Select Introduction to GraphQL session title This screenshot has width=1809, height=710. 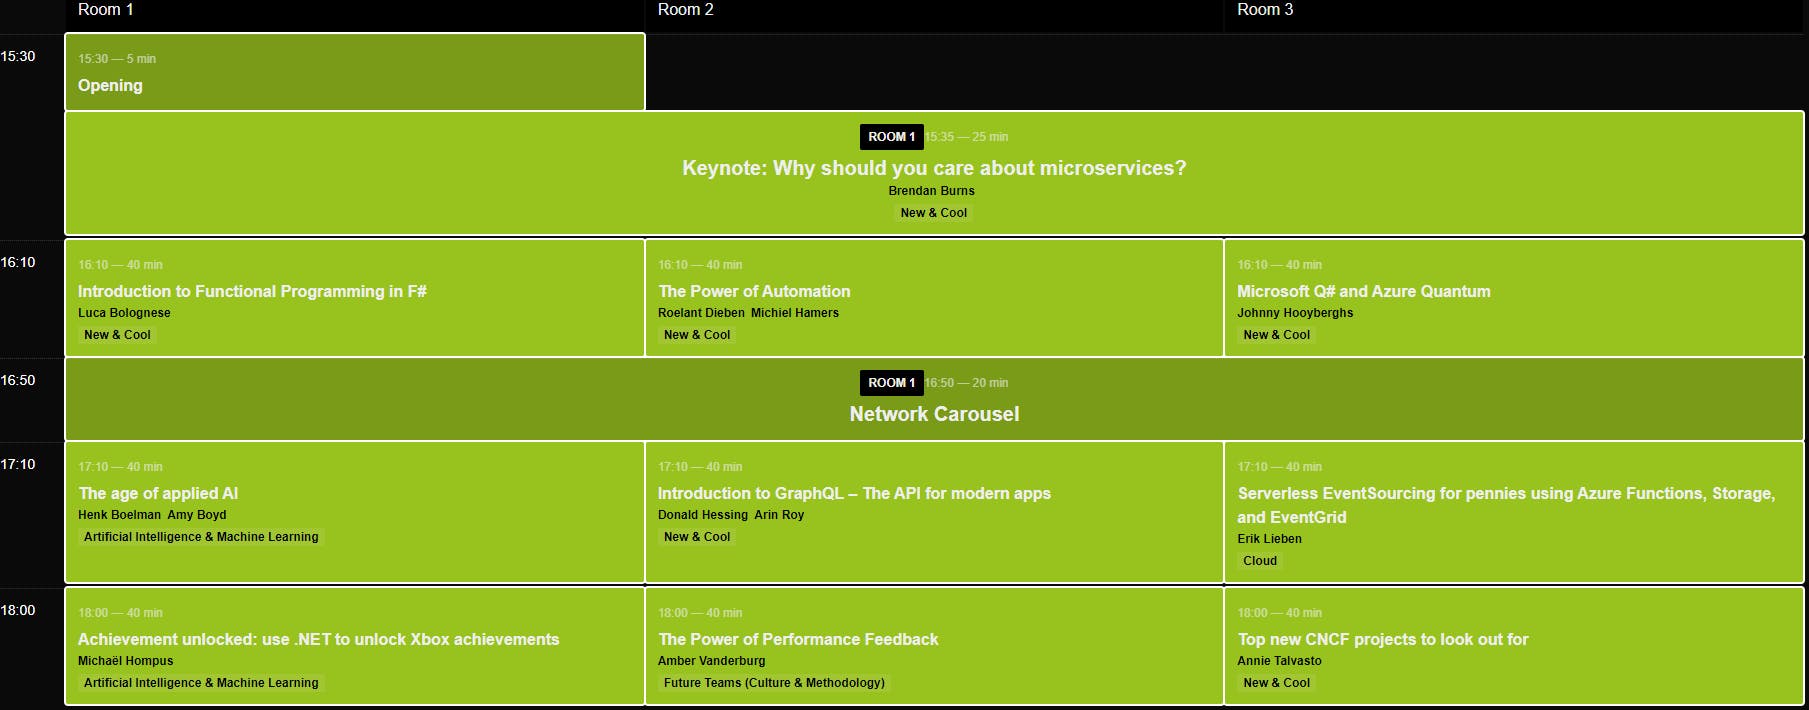tap(854, 493)
